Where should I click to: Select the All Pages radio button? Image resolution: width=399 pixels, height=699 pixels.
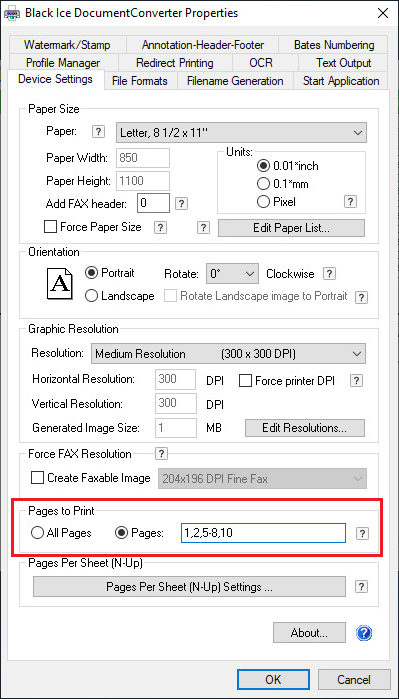point(37,533)
